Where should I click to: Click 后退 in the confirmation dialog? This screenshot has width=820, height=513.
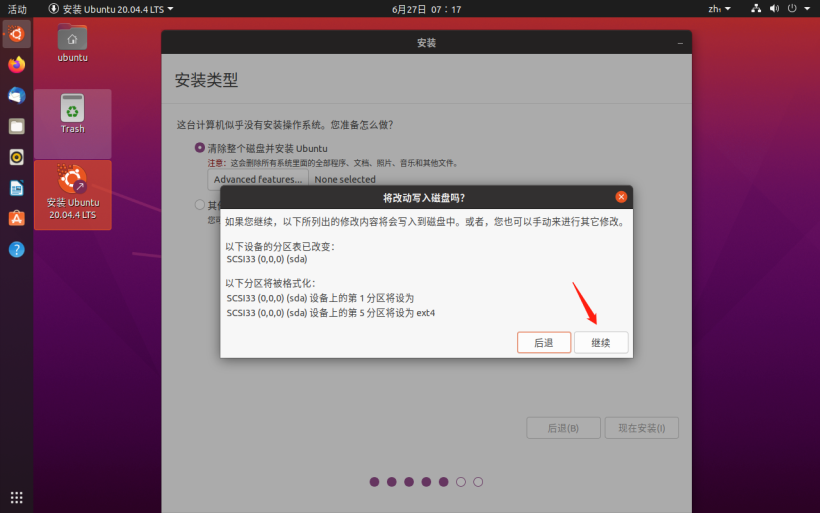coord(543,342)
